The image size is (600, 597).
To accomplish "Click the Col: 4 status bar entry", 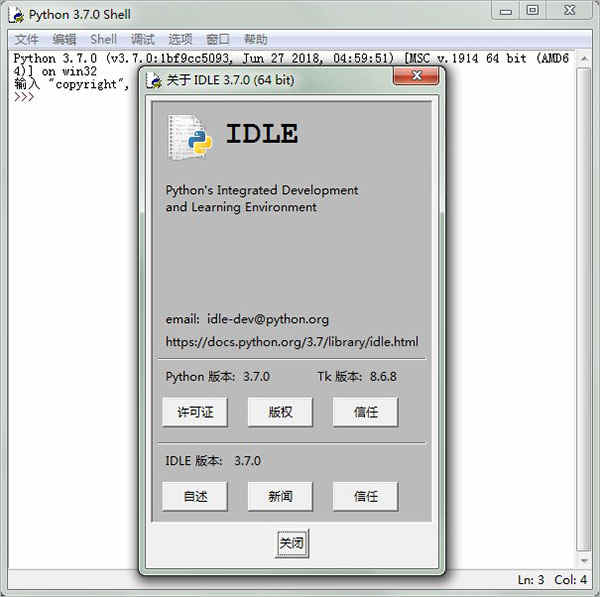I will [571, 580].
